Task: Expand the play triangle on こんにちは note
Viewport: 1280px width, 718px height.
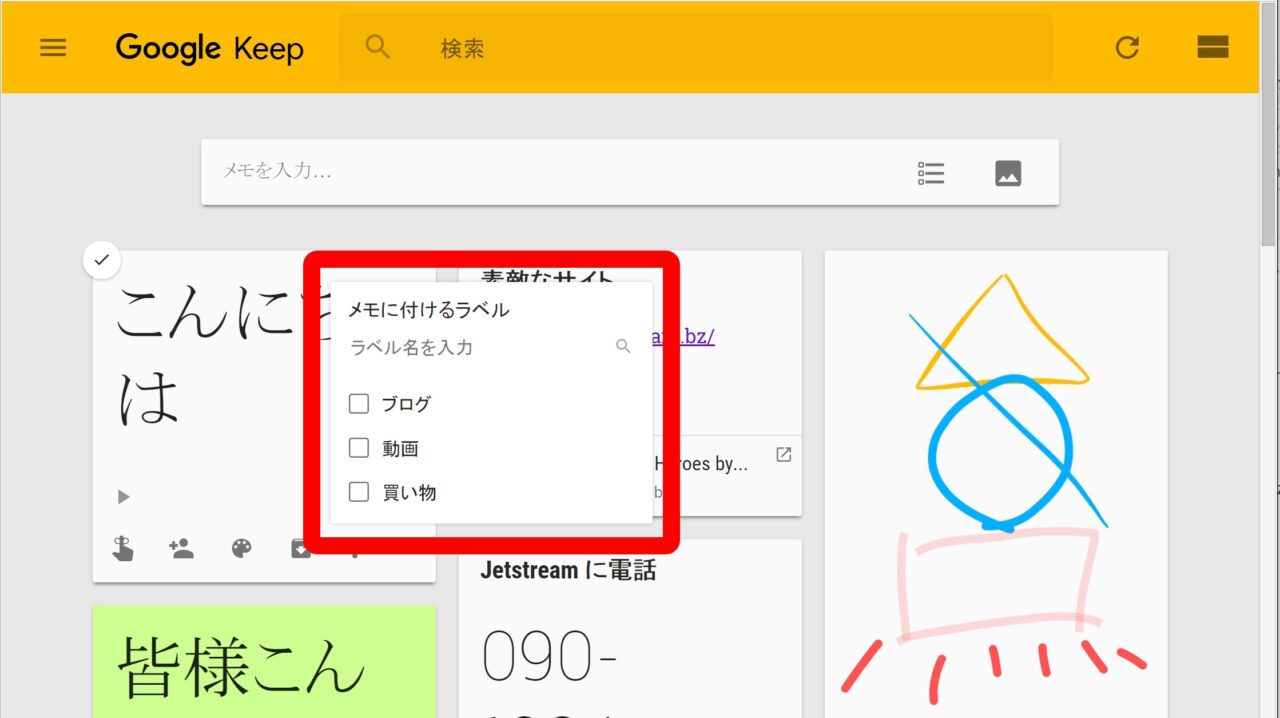Action: coord(124,497)
